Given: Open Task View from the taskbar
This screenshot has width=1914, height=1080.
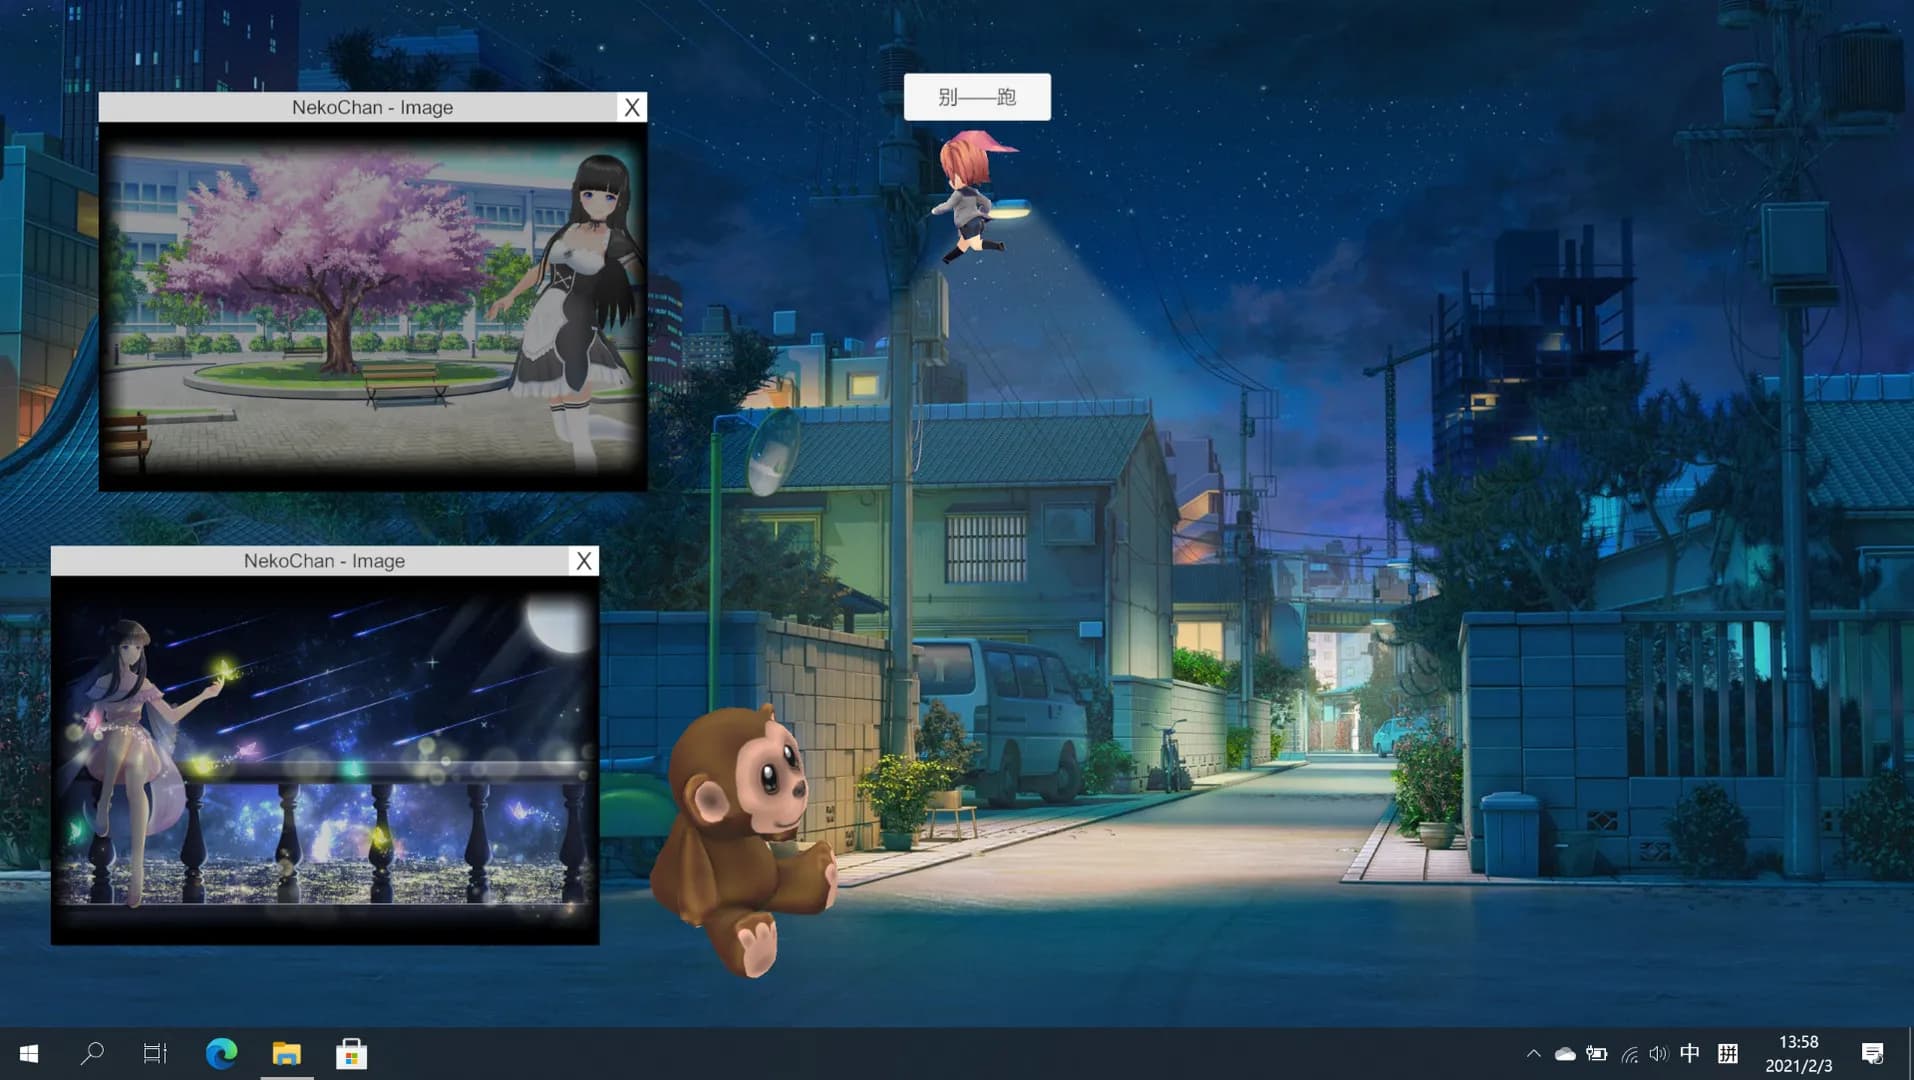Looking at the screenshot, I should tap(155, 1053).
